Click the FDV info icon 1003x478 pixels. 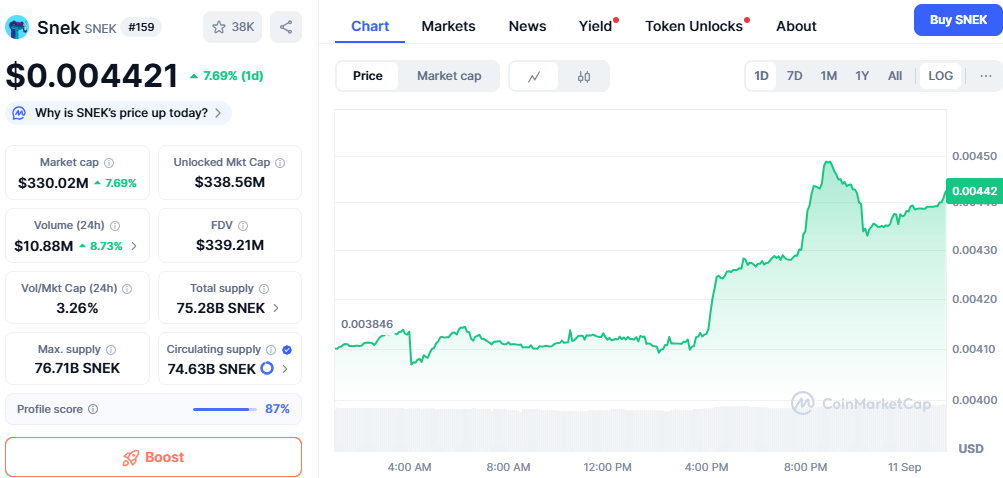tap(243, 226)
